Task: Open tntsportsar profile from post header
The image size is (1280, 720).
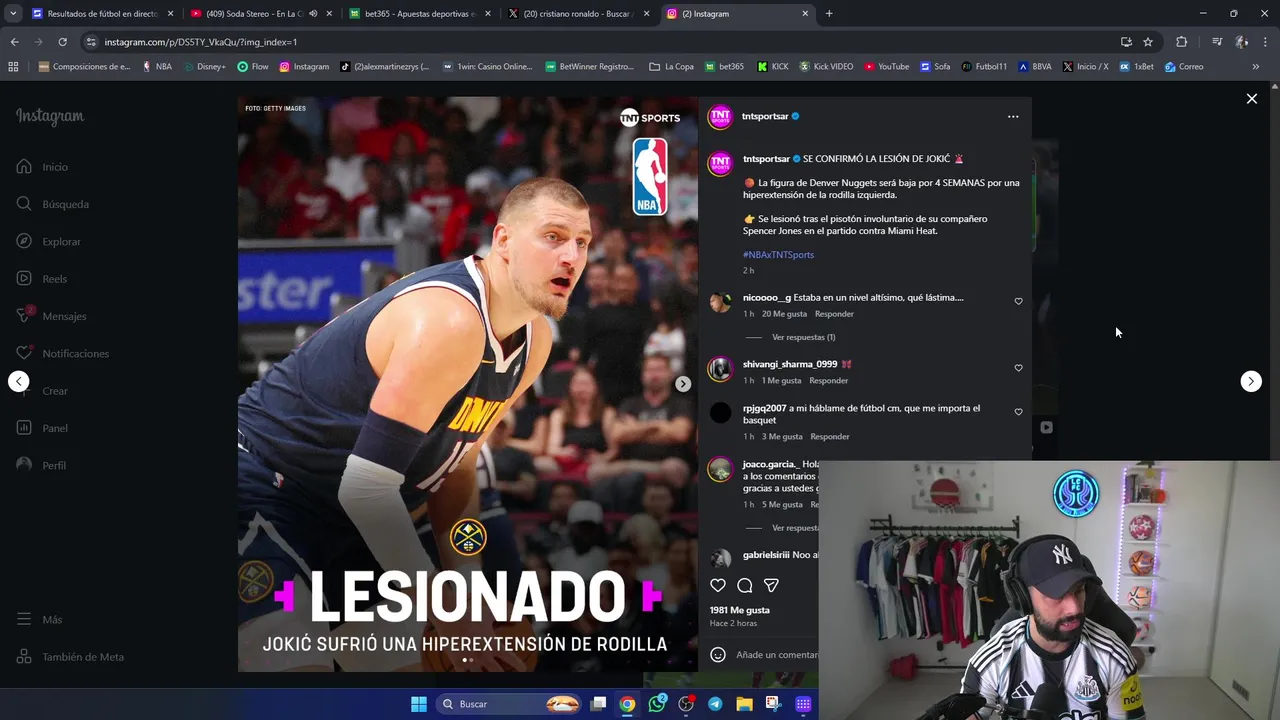Action: tap(765, 116)
